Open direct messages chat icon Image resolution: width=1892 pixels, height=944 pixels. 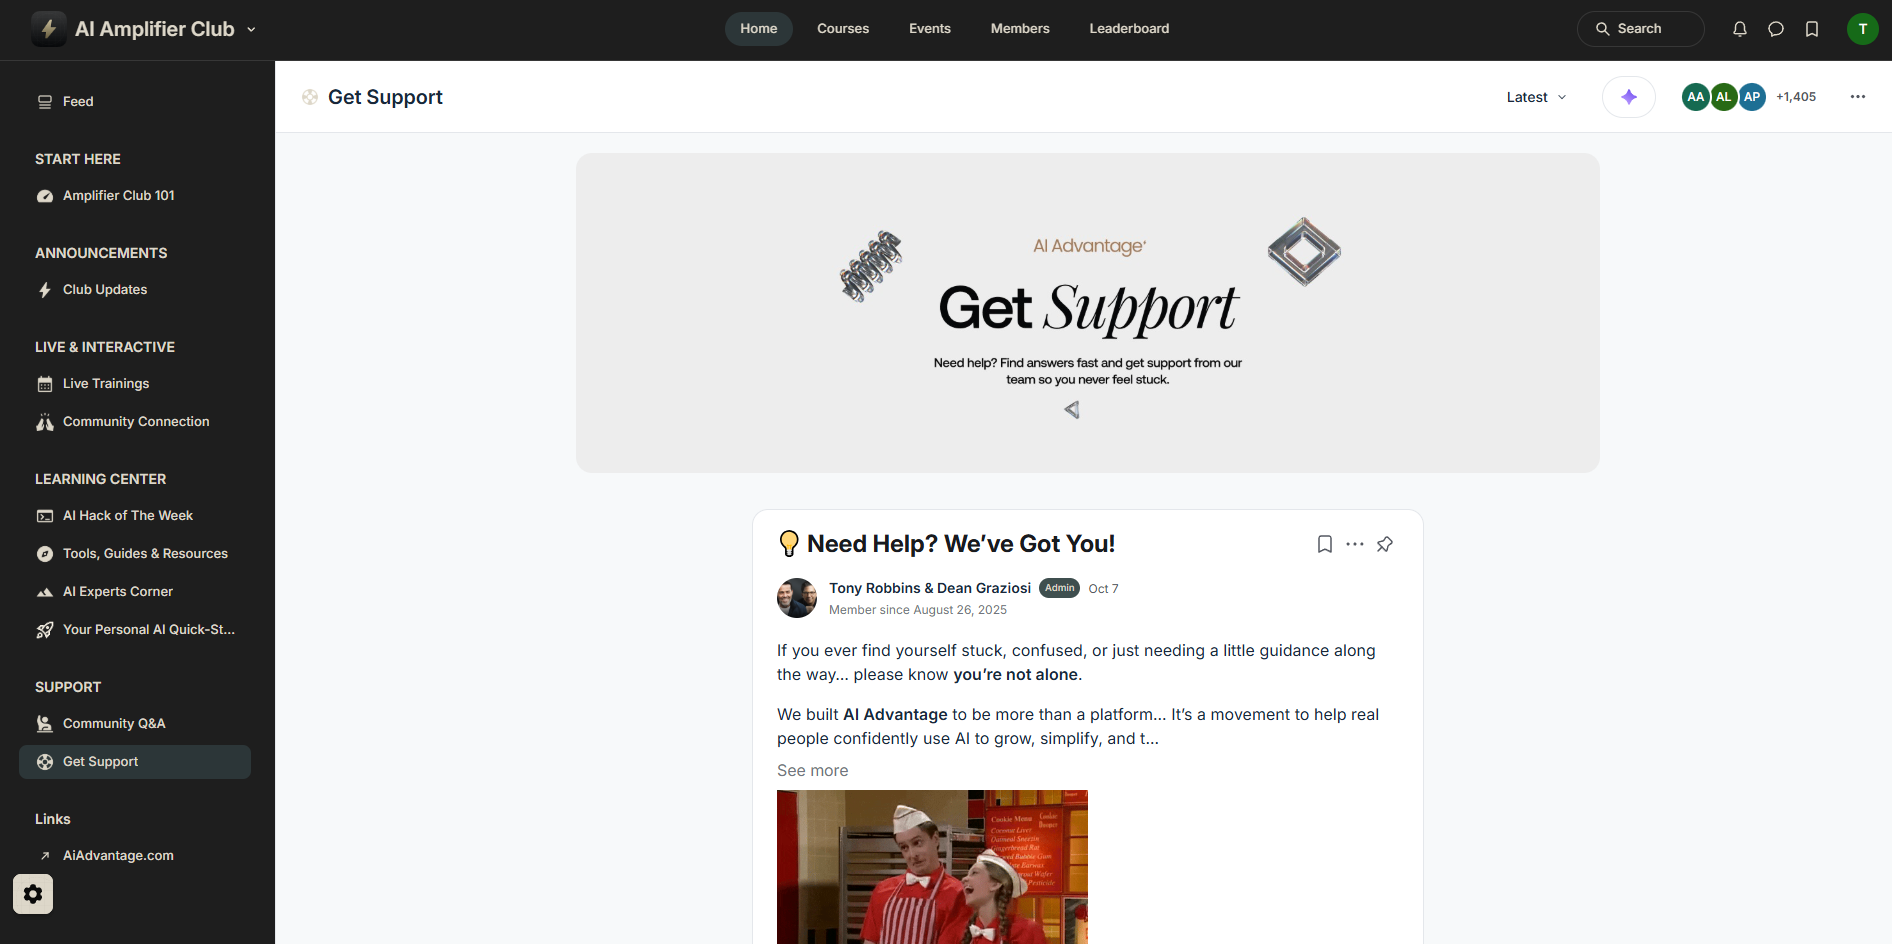pyautogui.click(x=1776, y=29)
